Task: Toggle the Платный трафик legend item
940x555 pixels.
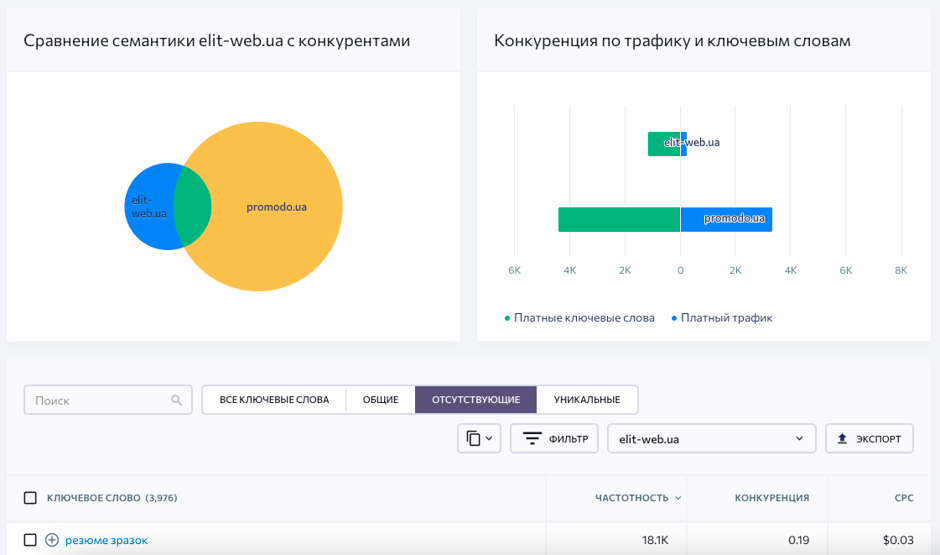Action: pyautogui.click(x=722, y=318)
